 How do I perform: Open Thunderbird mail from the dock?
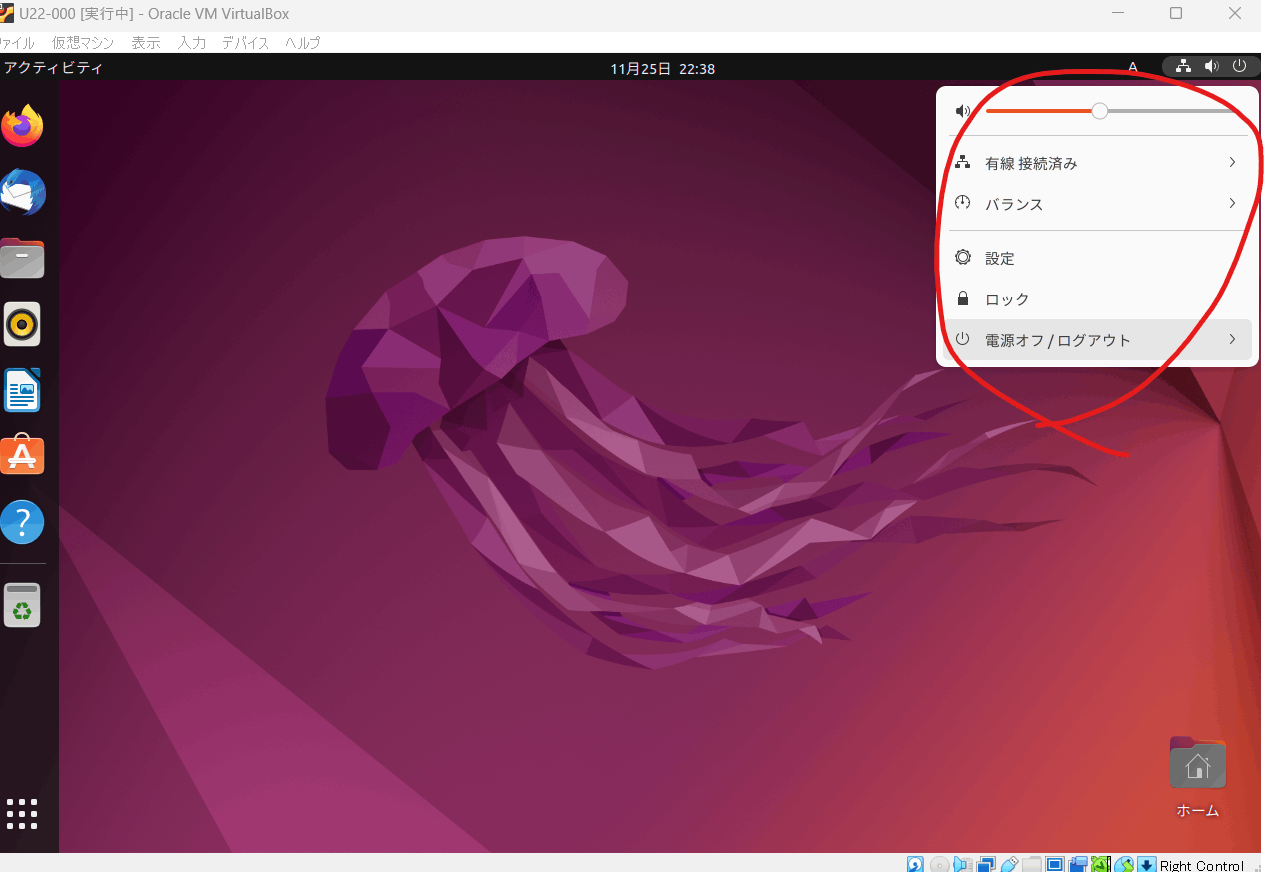coord(22,192)
